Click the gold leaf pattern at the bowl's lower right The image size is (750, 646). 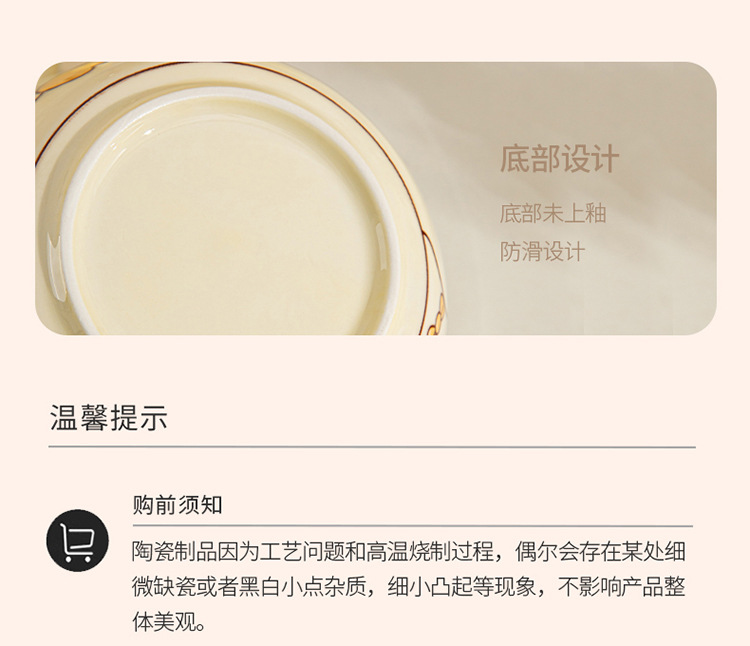(x=436, y=316)
